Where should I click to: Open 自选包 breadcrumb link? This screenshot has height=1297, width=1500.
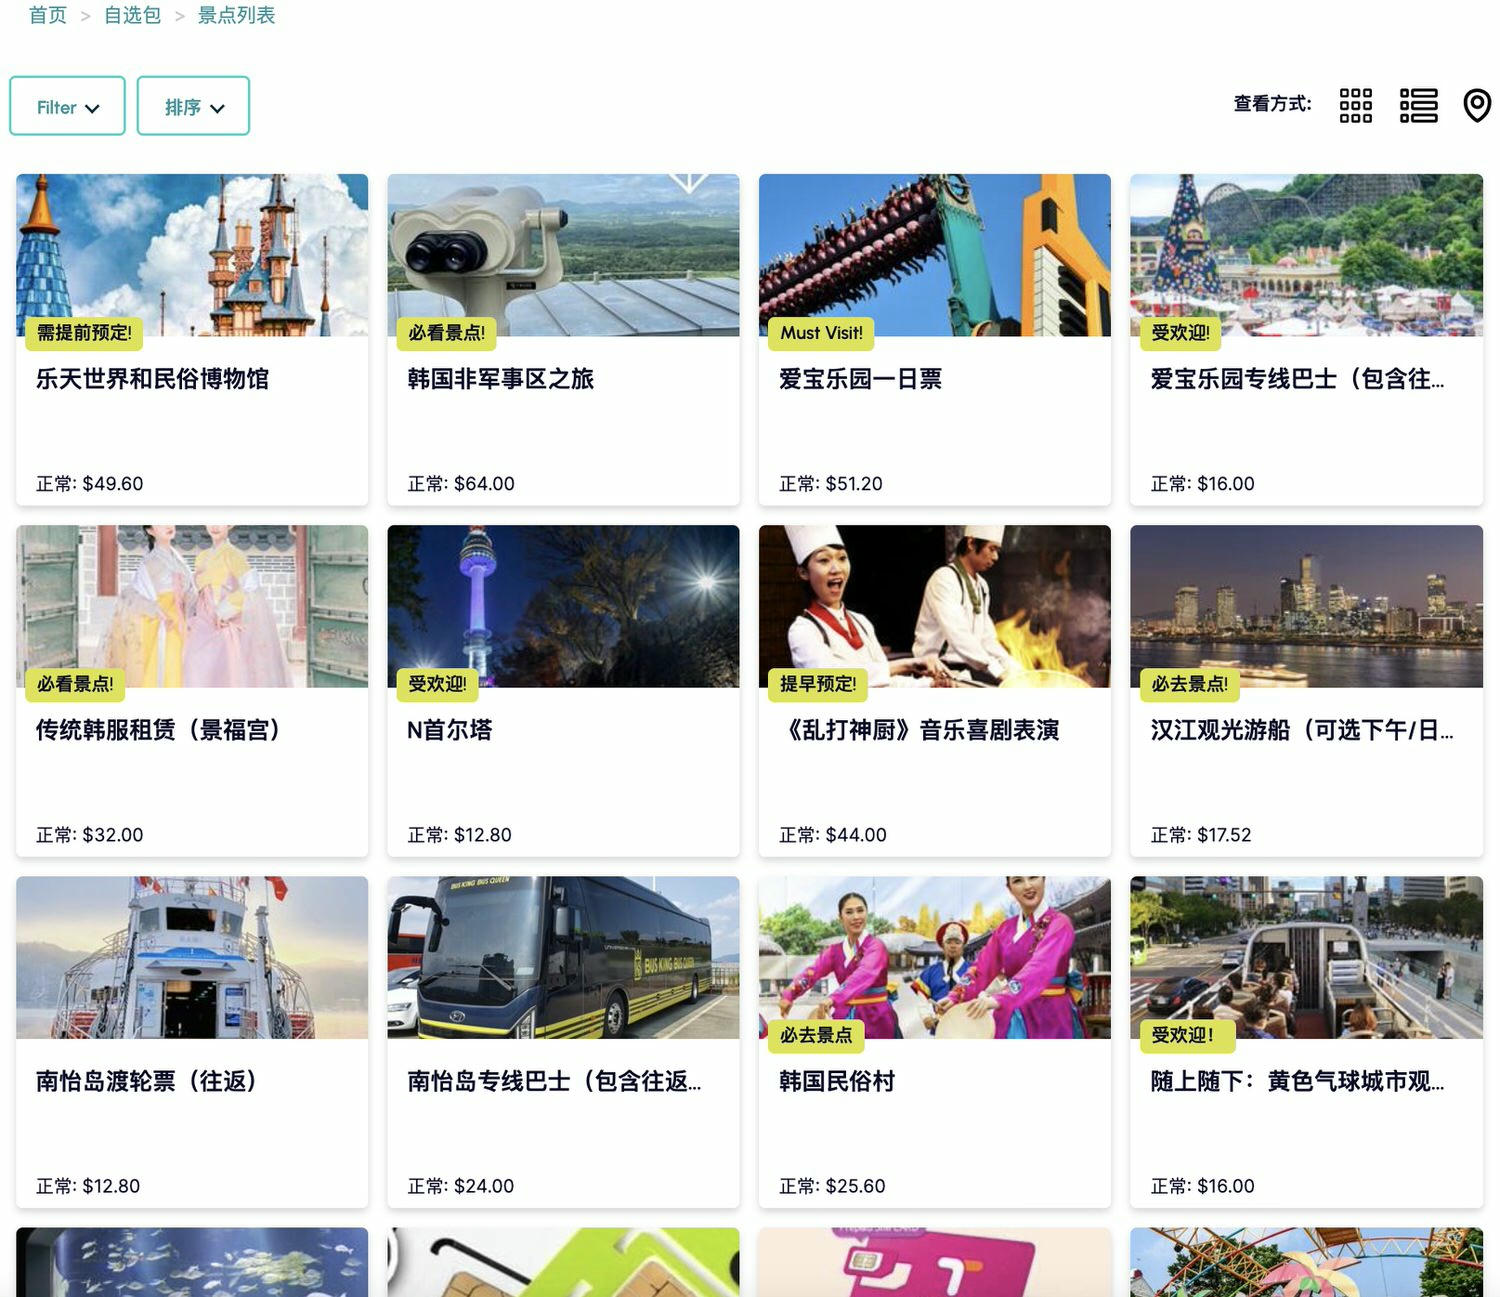coord(131,15)
